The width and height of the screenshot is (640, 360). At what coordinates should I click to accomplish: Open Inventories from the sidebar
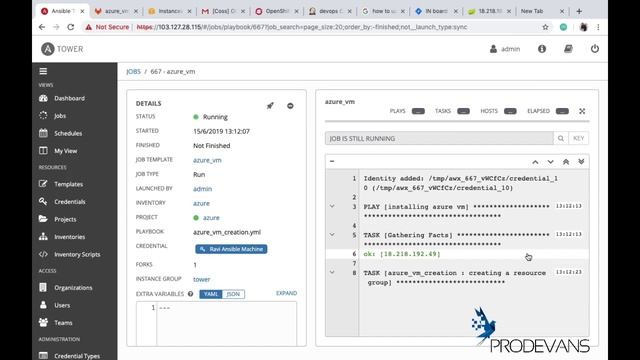(x=69, y=237)
